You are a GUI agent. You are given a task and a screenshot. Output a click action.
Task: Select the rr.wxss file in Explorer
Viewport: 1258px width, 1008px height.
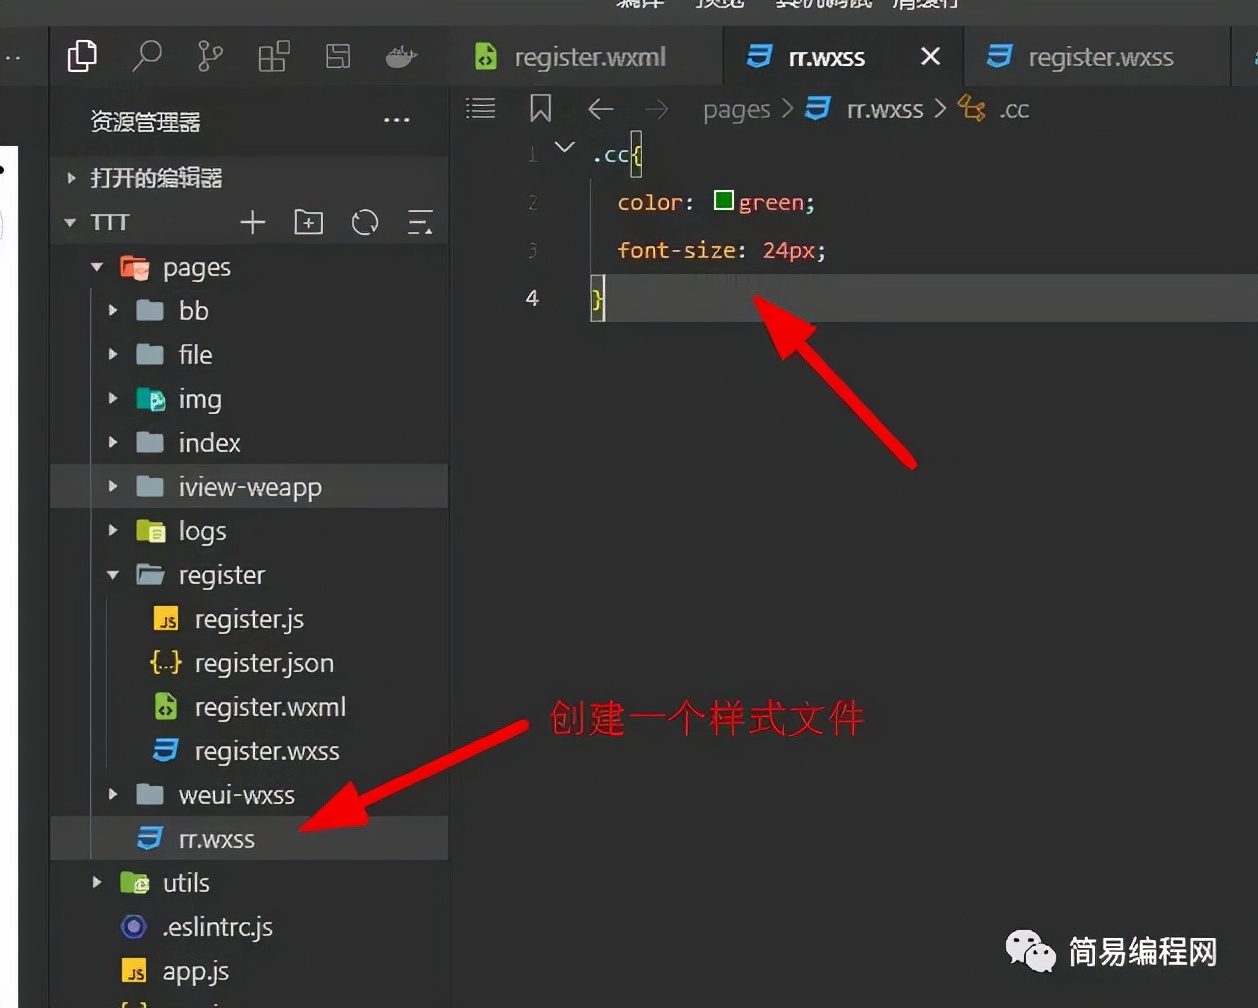(x=218, y=839)
